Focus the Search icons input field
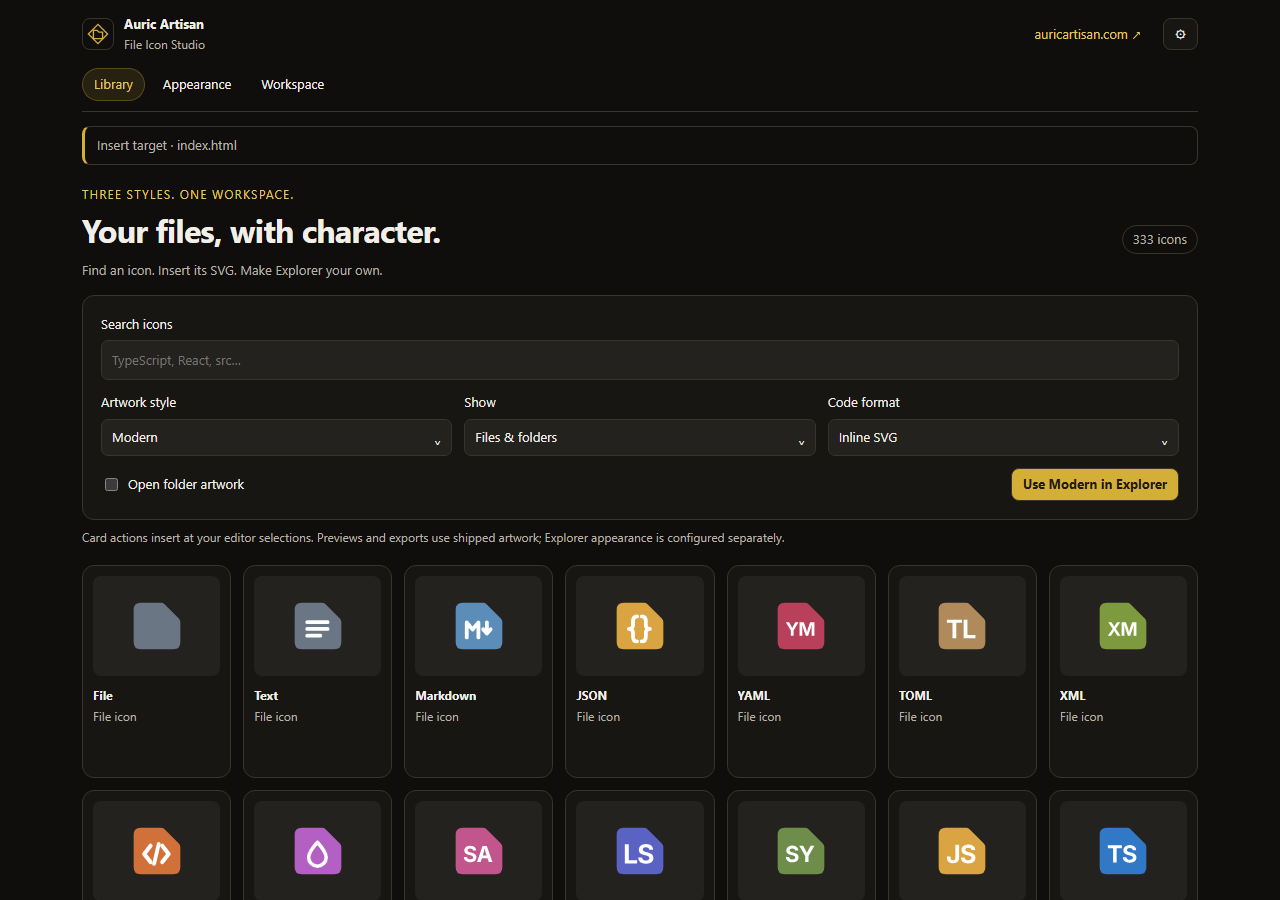The height and width of the screenshot is (900, 1280). pos(640,360)
